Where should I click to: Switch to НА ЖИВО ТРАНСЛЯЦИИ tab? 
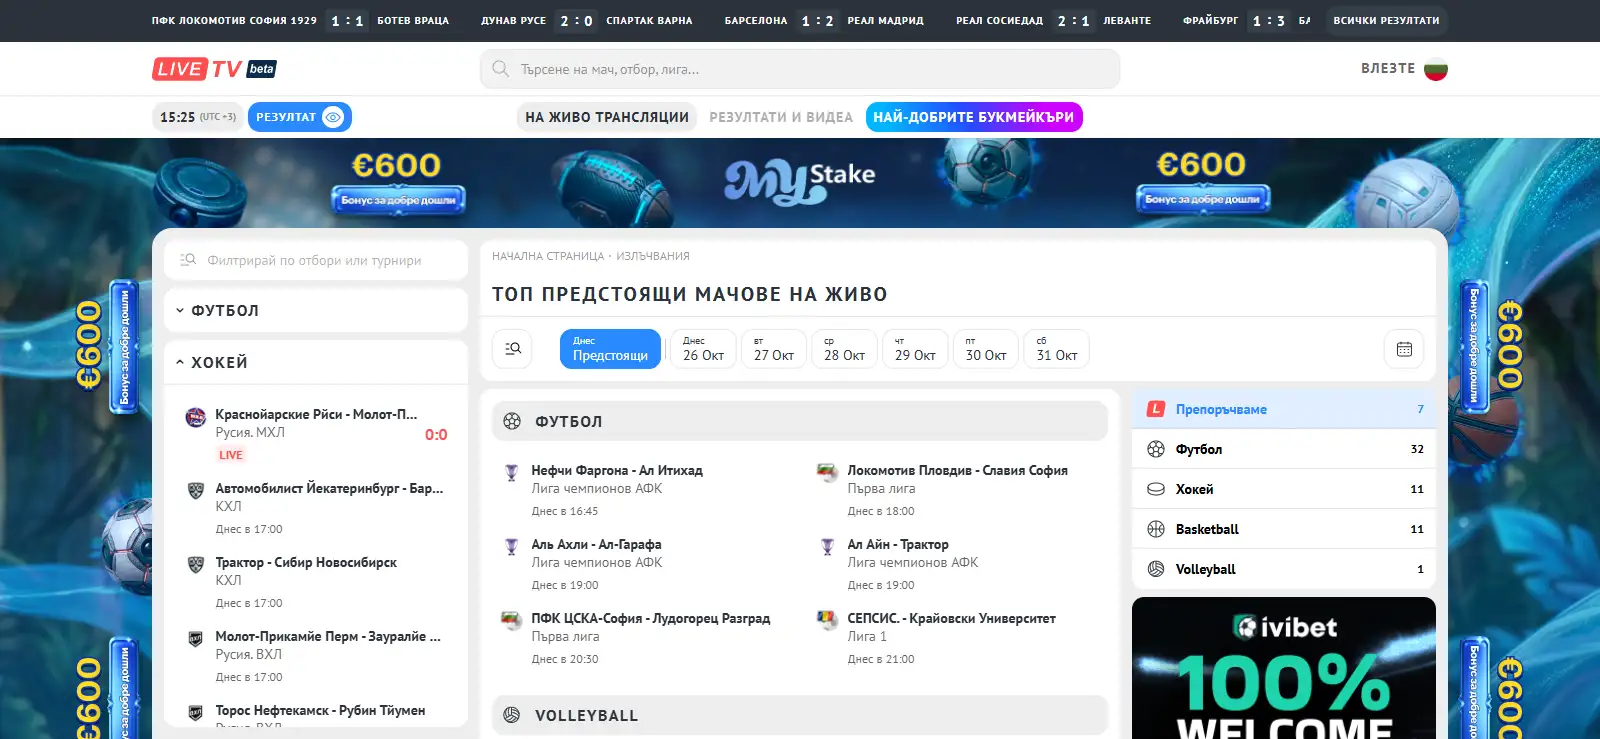tap(607, 117)
